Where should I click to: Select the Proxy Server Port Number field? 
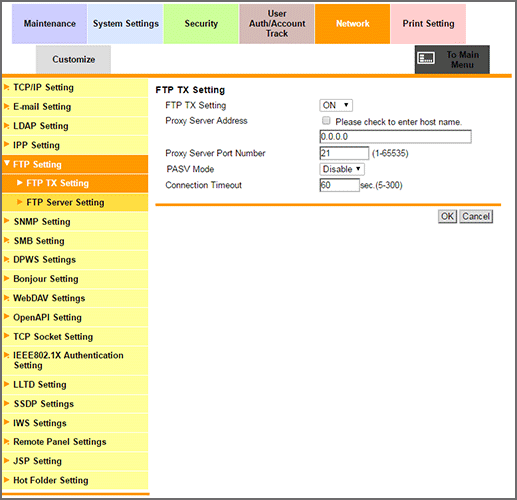point(344,153)
